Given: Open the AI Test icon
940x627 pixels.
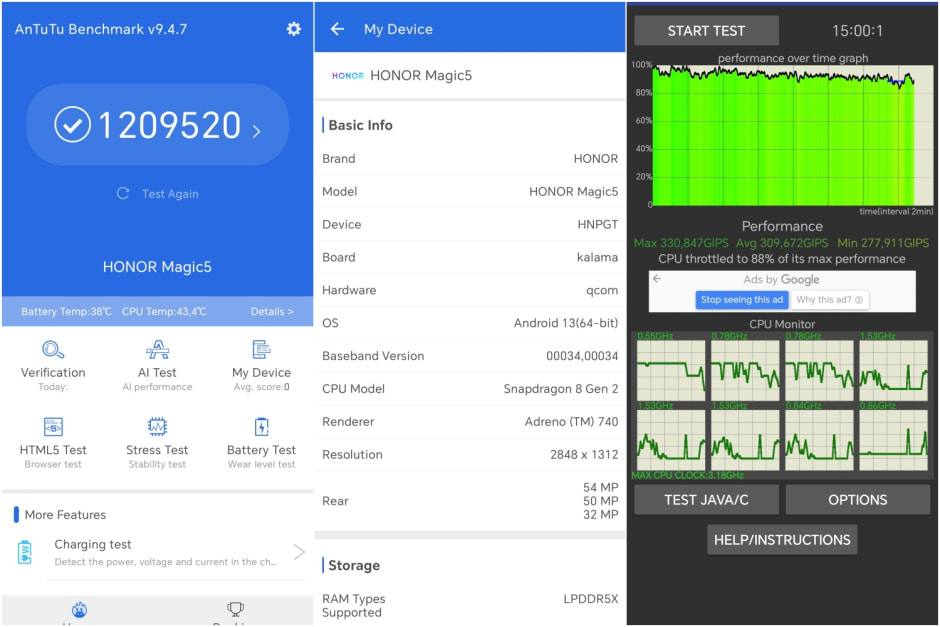Looking at the screenshot, I should pyautogui.click(x=157, y=350).
